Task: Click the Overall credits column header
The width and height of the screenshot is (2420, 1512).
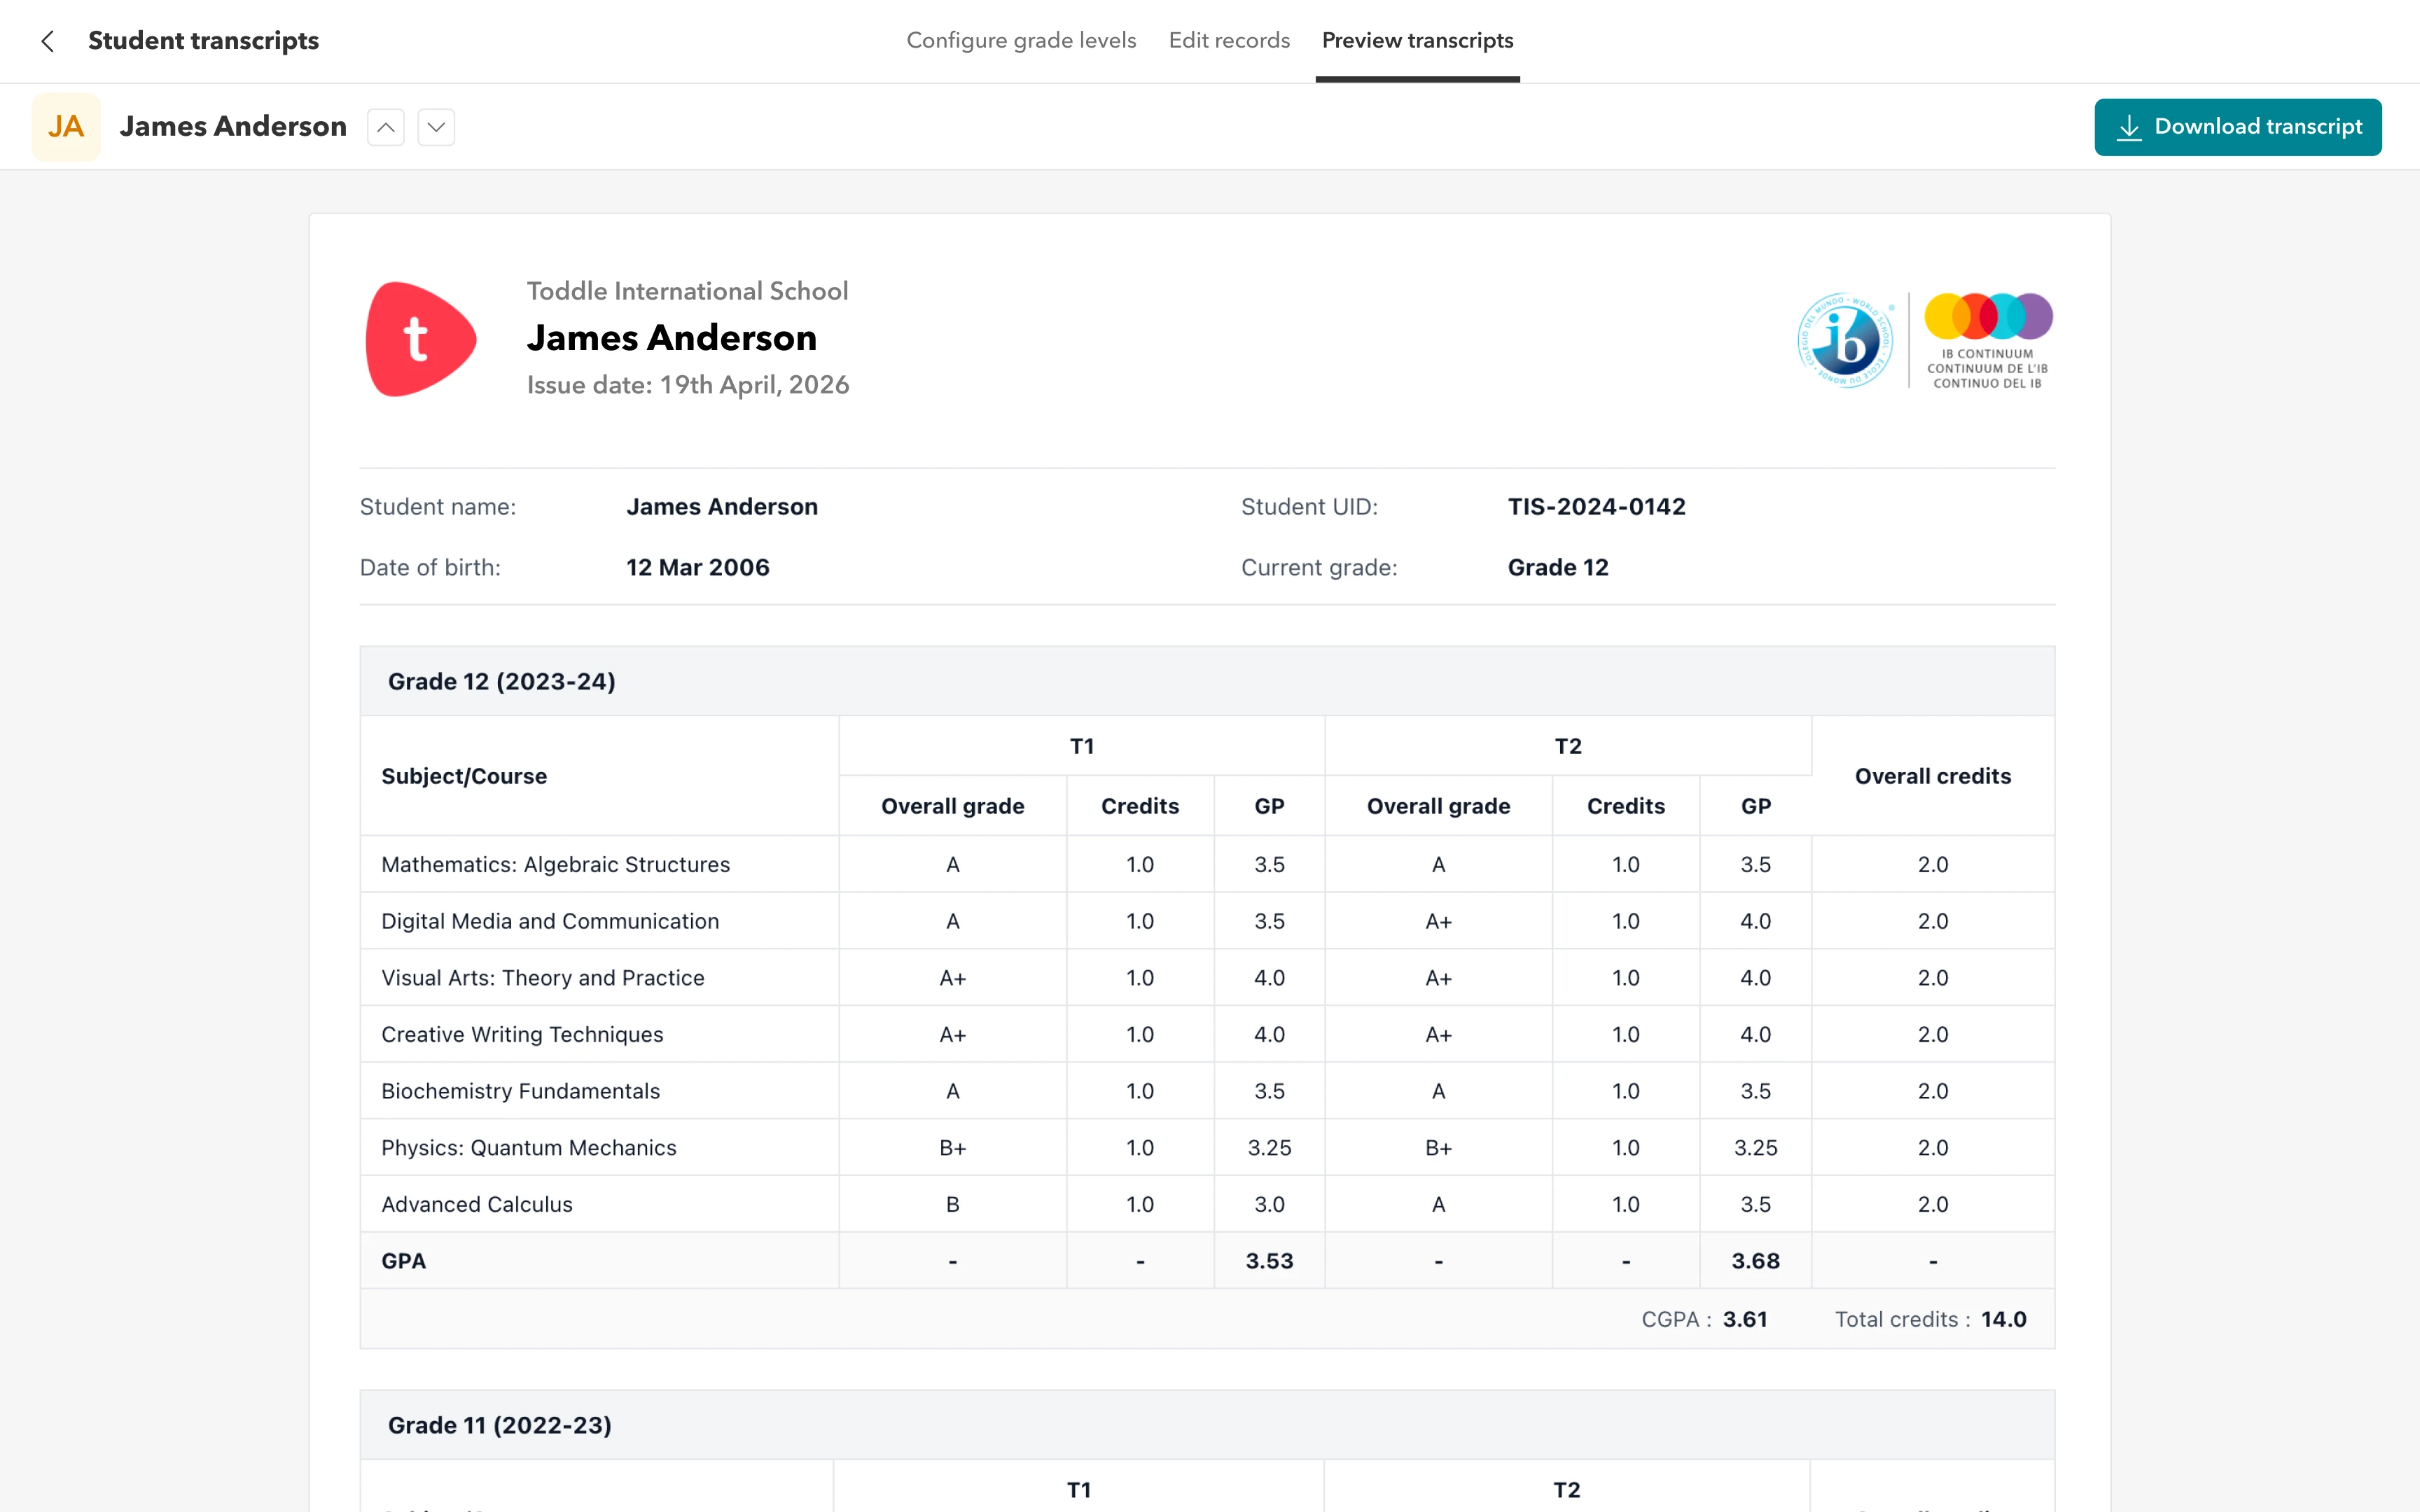Action: pos(1932,776)
